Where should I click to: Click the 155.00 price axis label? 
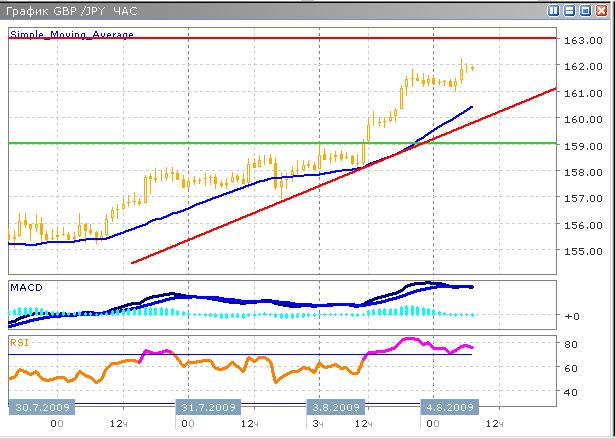581,252
